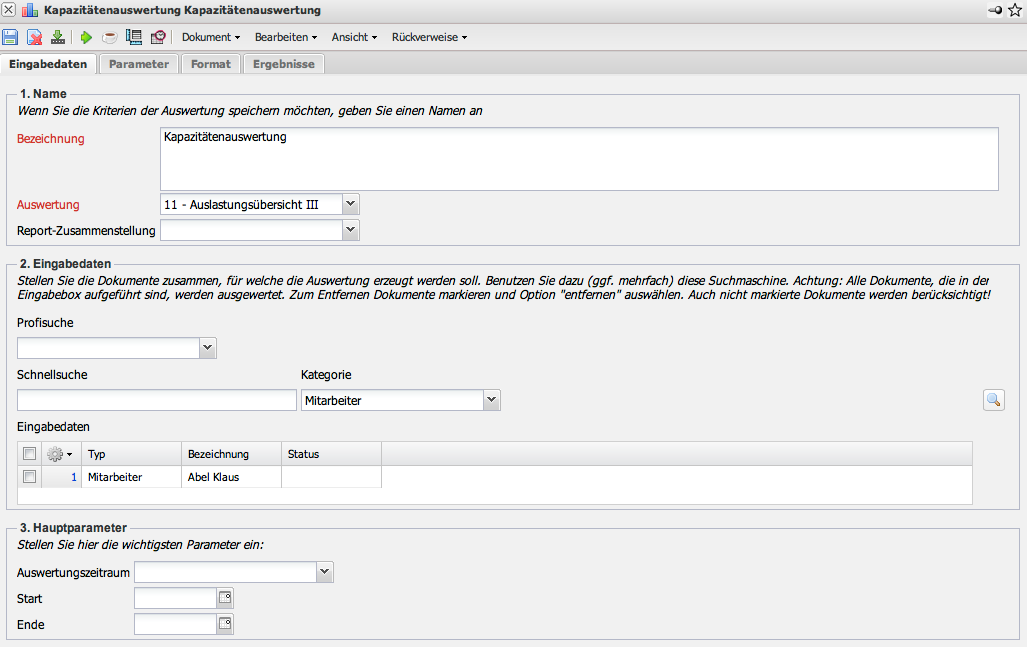Click the blue floppy disk save icon

10,37
